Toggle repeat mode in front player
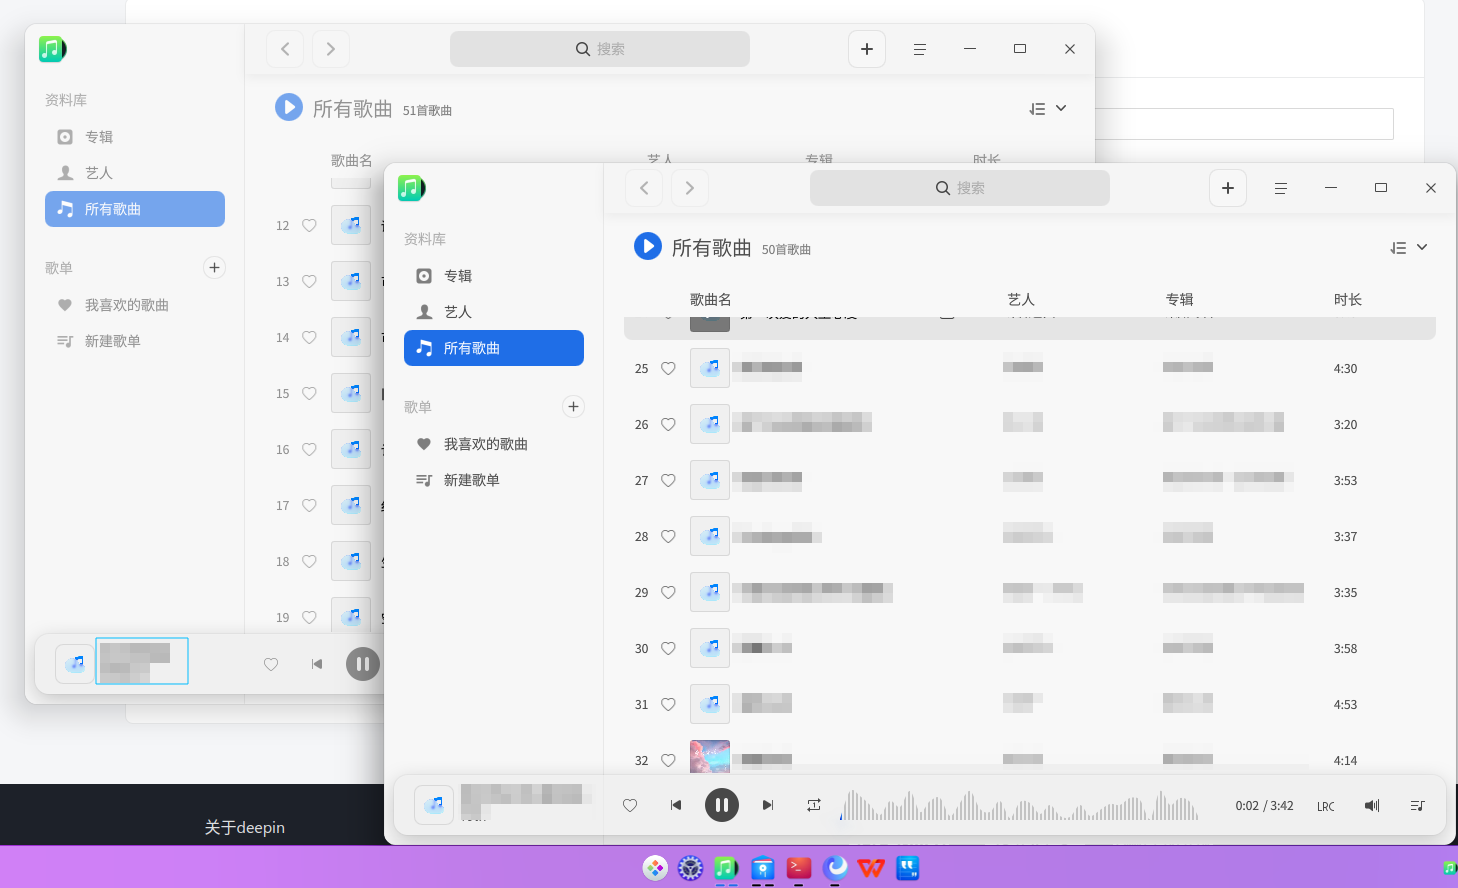This screenshot has width=1458, height=888. tap(814, 805)
